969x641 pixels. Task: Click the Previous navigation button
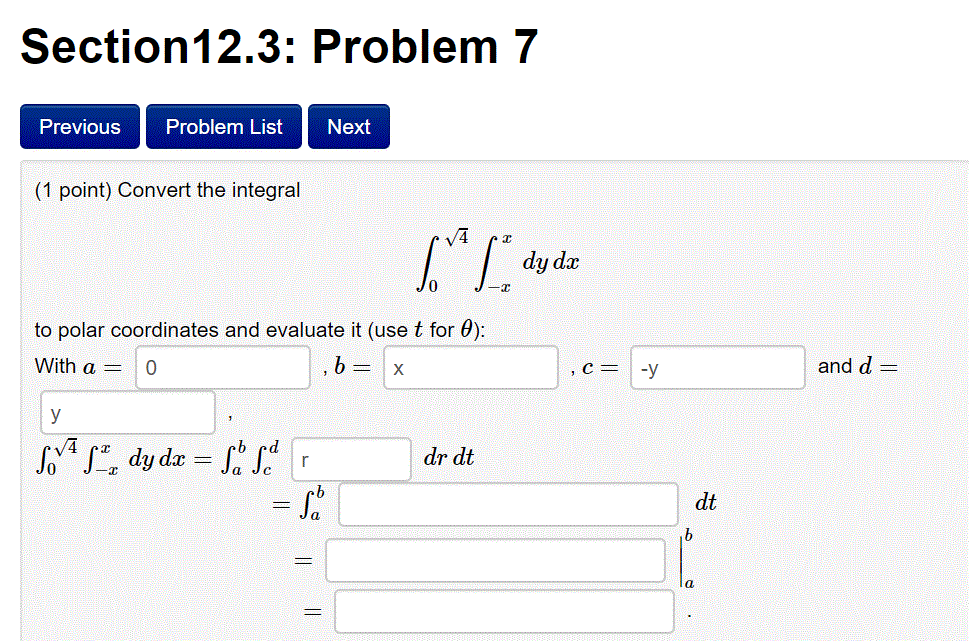tap(79, 126)
